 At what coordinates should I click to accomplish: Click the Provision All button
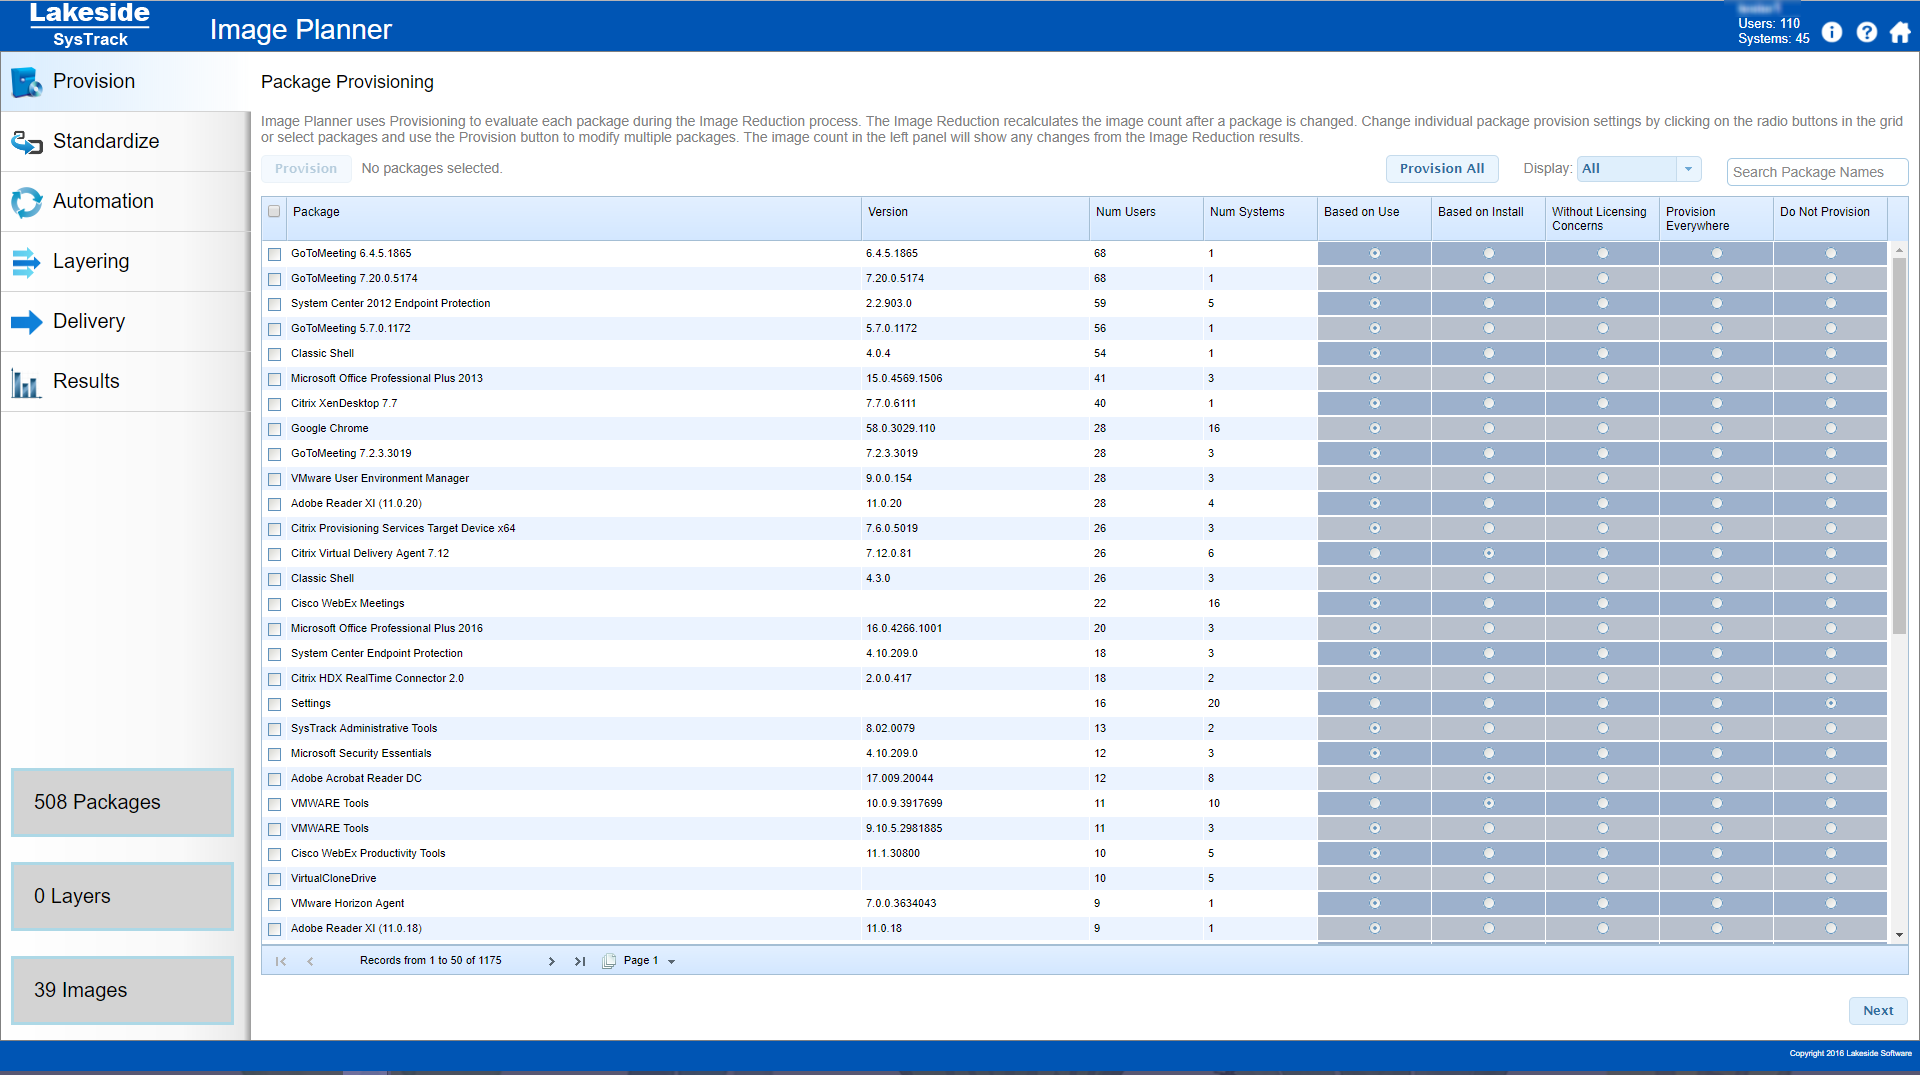[1442, 169]
